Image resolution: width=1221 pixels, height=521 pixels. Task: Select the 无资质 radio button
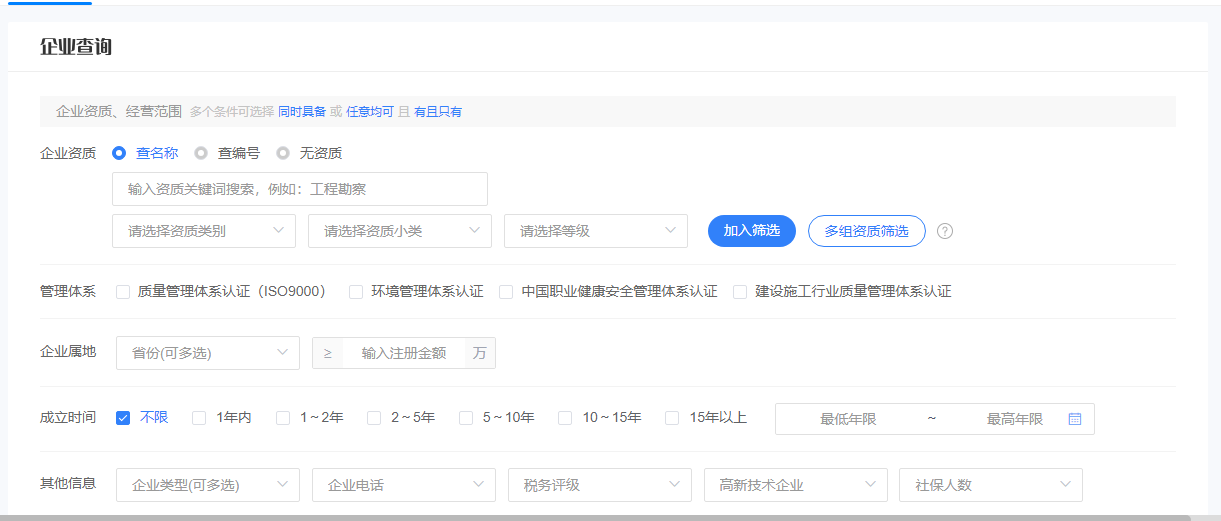click(x=283, y=153)
